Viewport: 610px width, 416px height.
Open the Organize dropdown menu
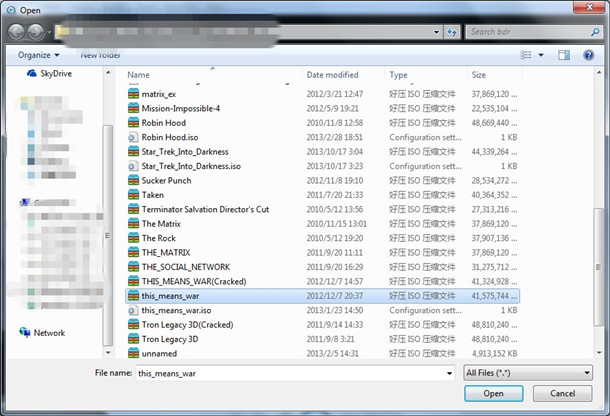coord(39,55)
